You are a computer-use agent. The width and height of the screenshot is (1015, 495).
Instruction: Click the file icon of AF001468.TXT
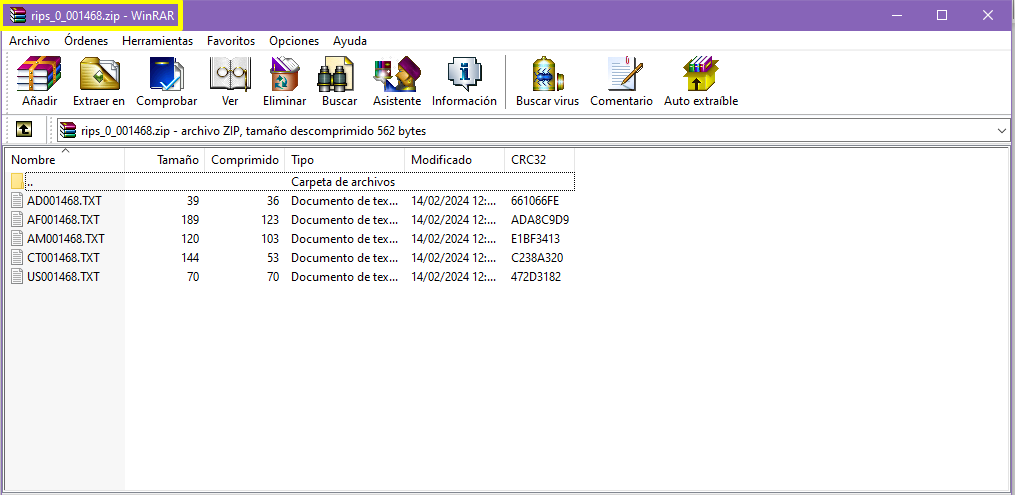(x=18, y=220)
